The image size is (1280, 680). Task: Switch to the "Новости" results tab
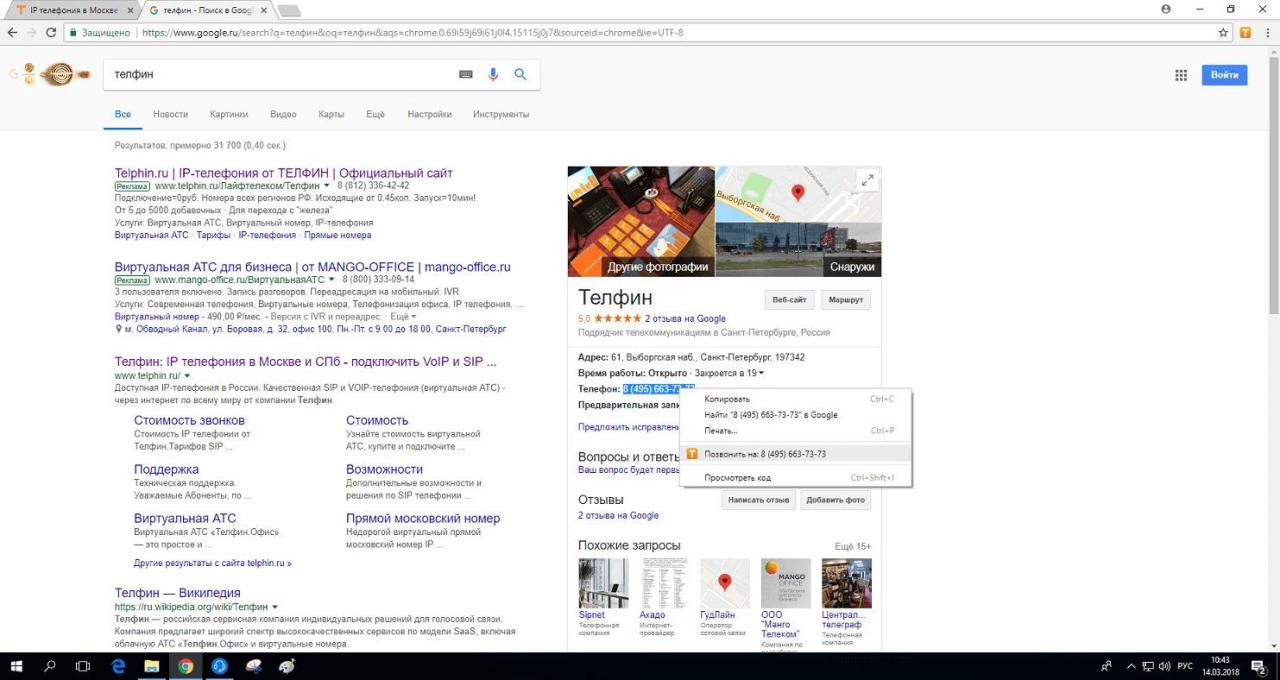click(170, 114)
